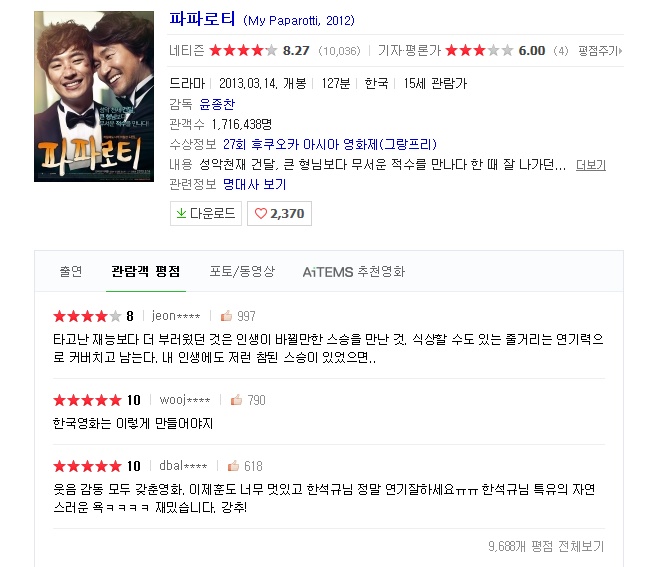The image size is (659, 567).
Task: Click the green download arrow icon
Action: tap(181, 213)
